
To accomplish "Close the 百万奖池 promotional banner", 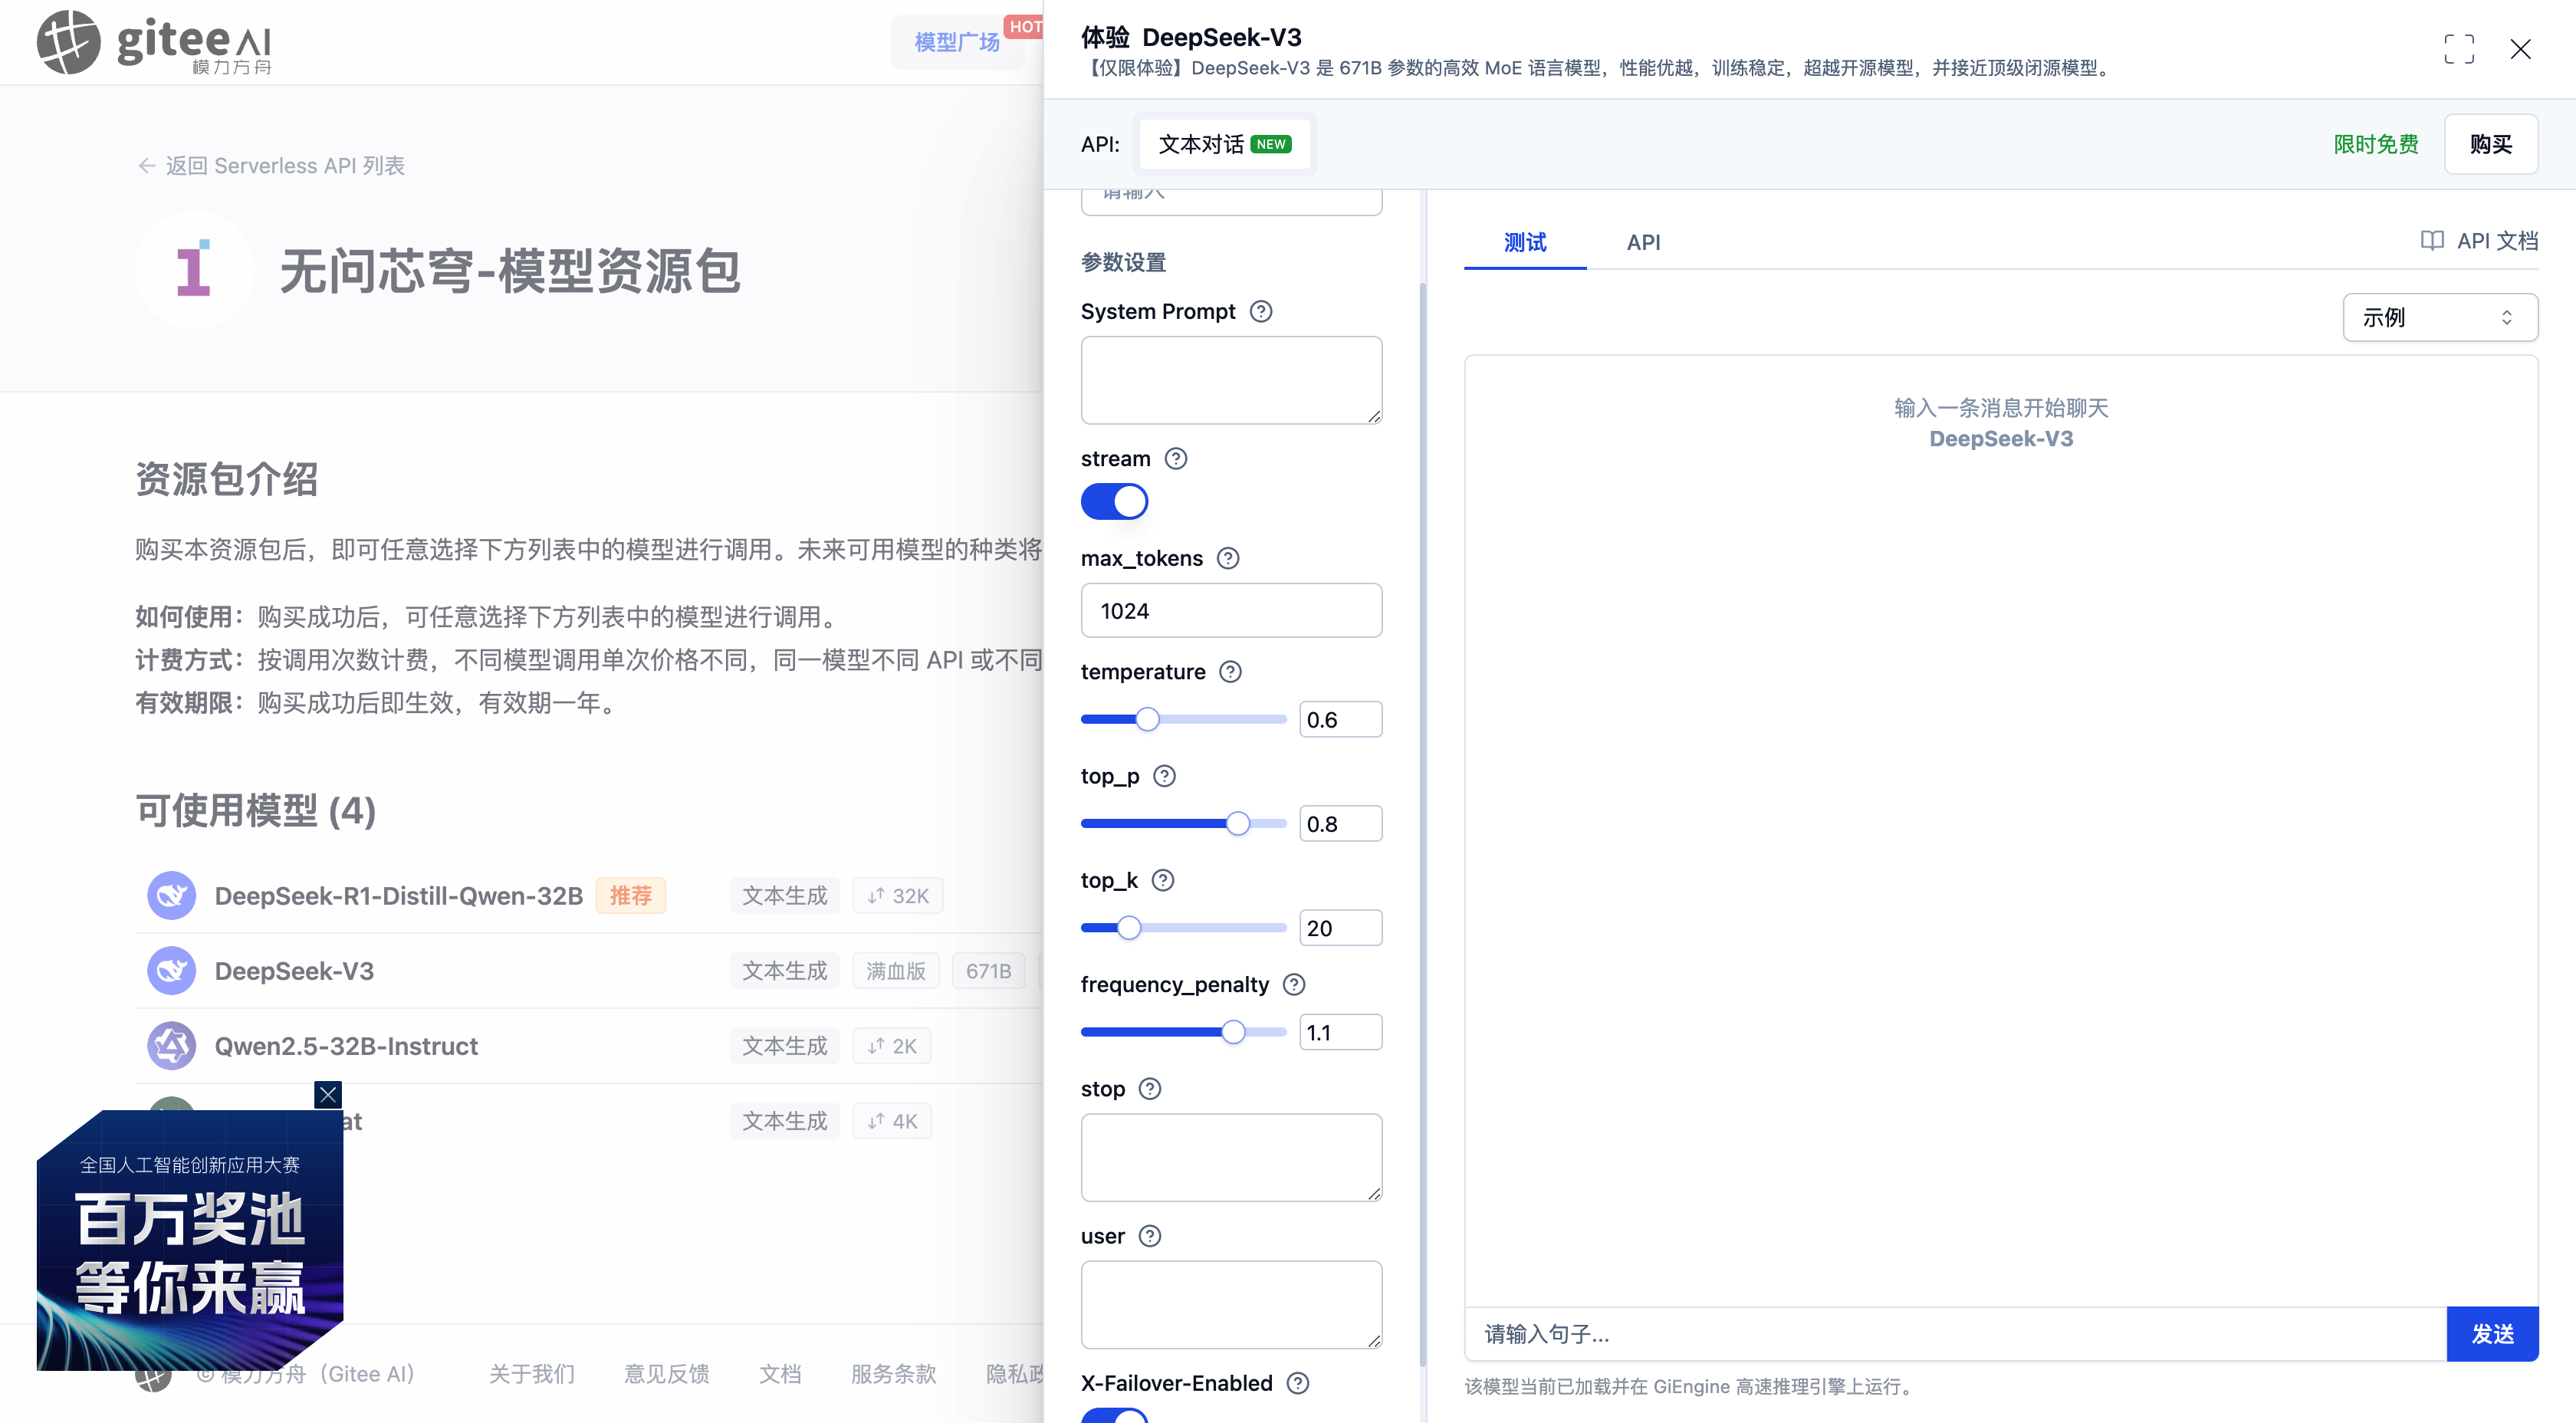I will point(327,1094).
